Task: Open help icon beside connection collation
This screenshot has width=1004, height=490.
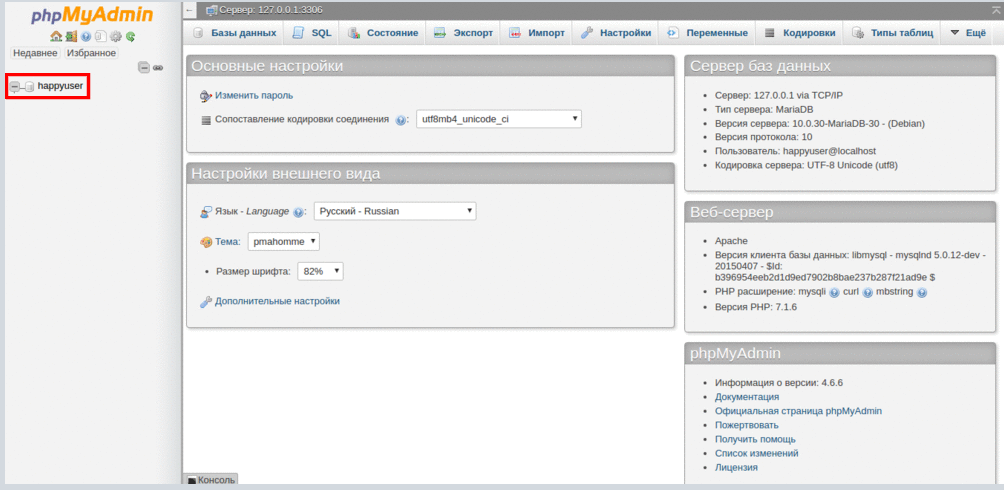Action: click(401, 120)
